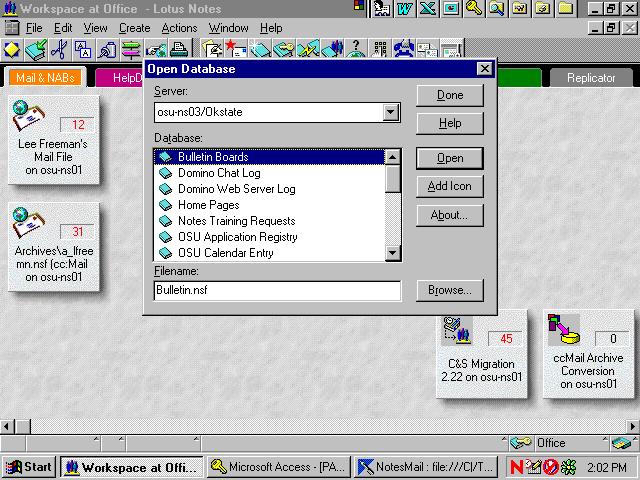
Task: Expand the Server dropdown arrow
Action: pos(391,112)
